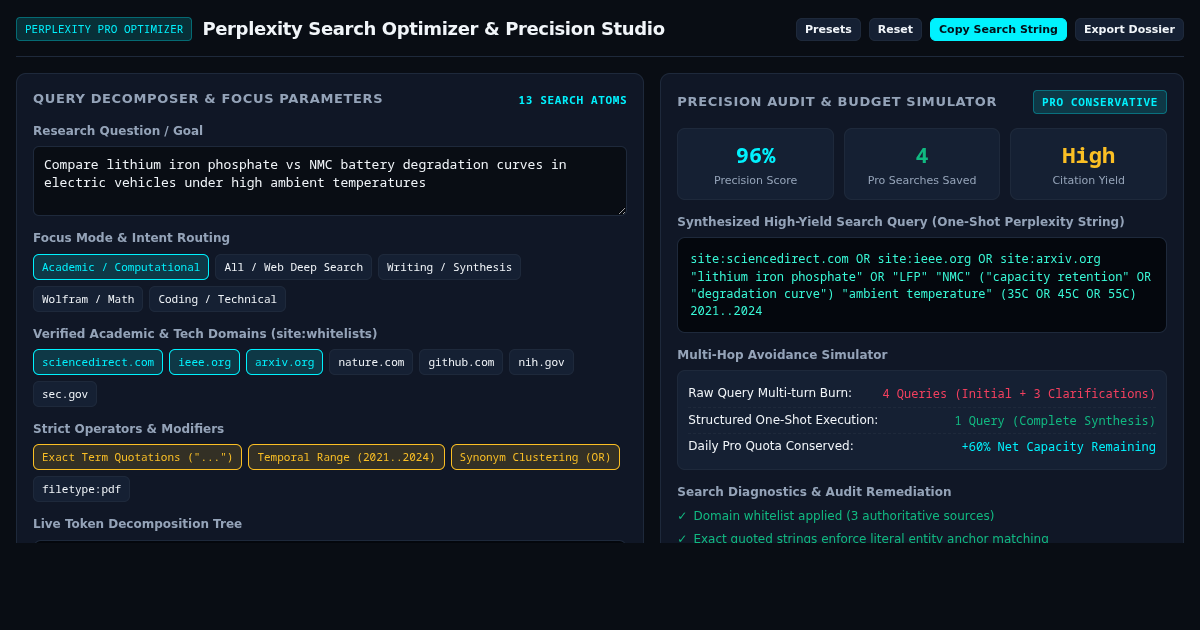Pick Coding / Technical focus mode
This screenshot has width=1200, height=630.
click(x=217, y=299)
